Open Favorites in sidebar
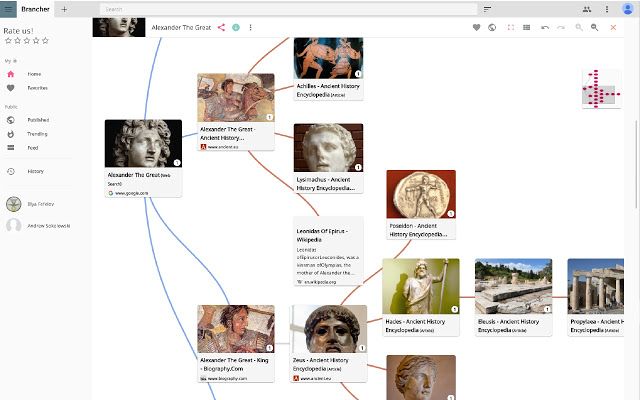This screenshot has height=400, width=640. click(39, 88)
